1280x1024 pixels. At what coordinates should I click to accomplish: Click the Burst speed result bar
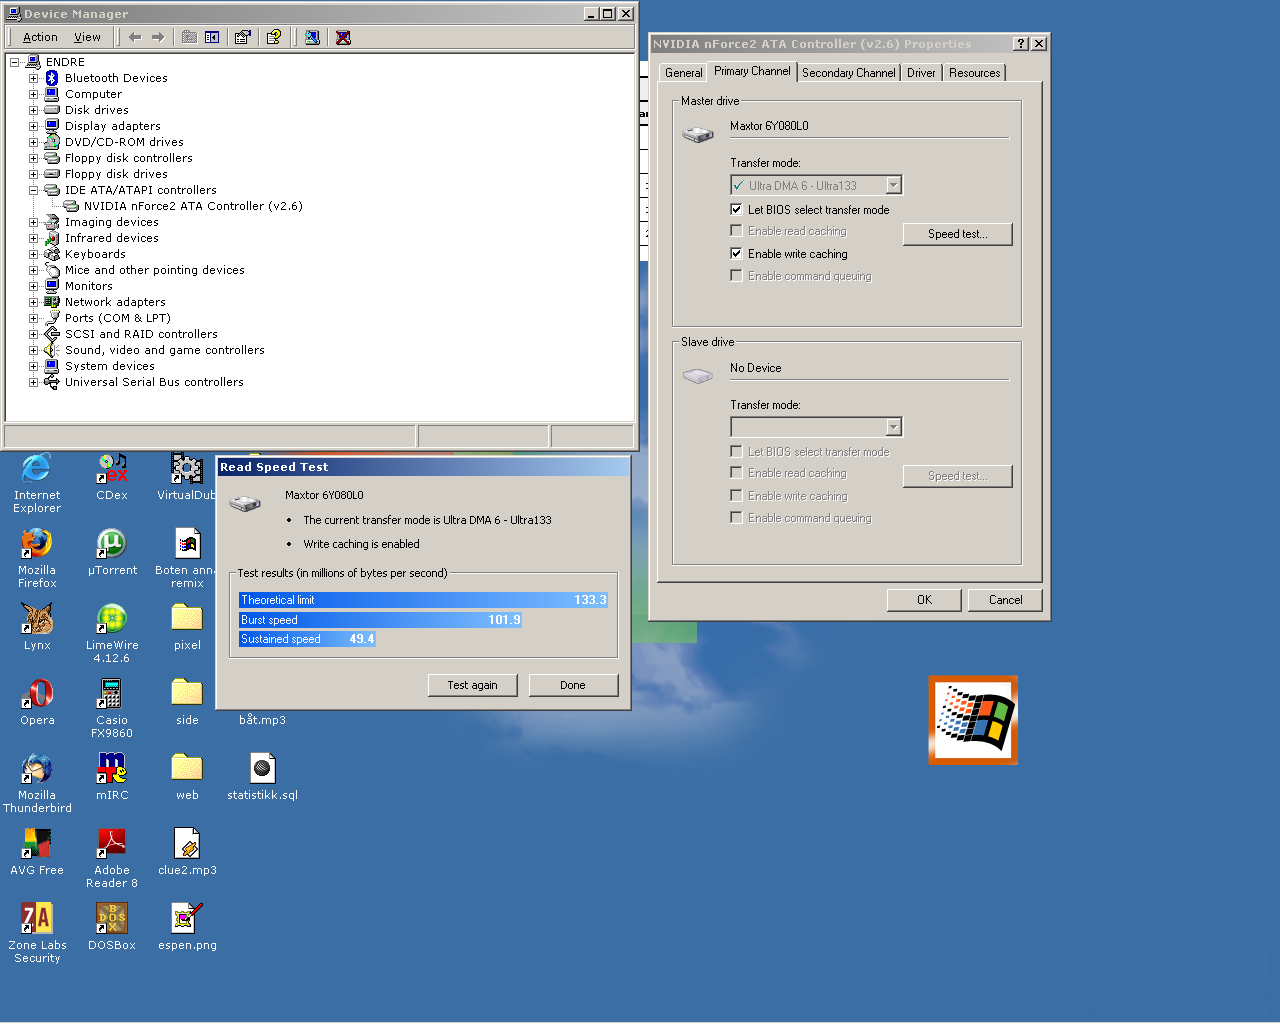pyautogui.click(x=380, y=620)
